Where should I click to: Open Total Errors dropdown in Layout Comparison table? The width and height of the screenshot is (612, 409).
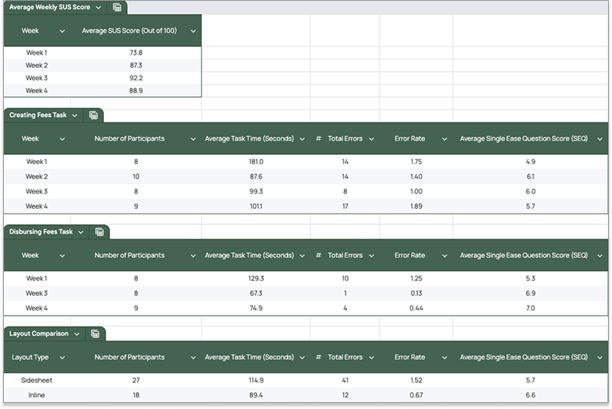[372, 357]
